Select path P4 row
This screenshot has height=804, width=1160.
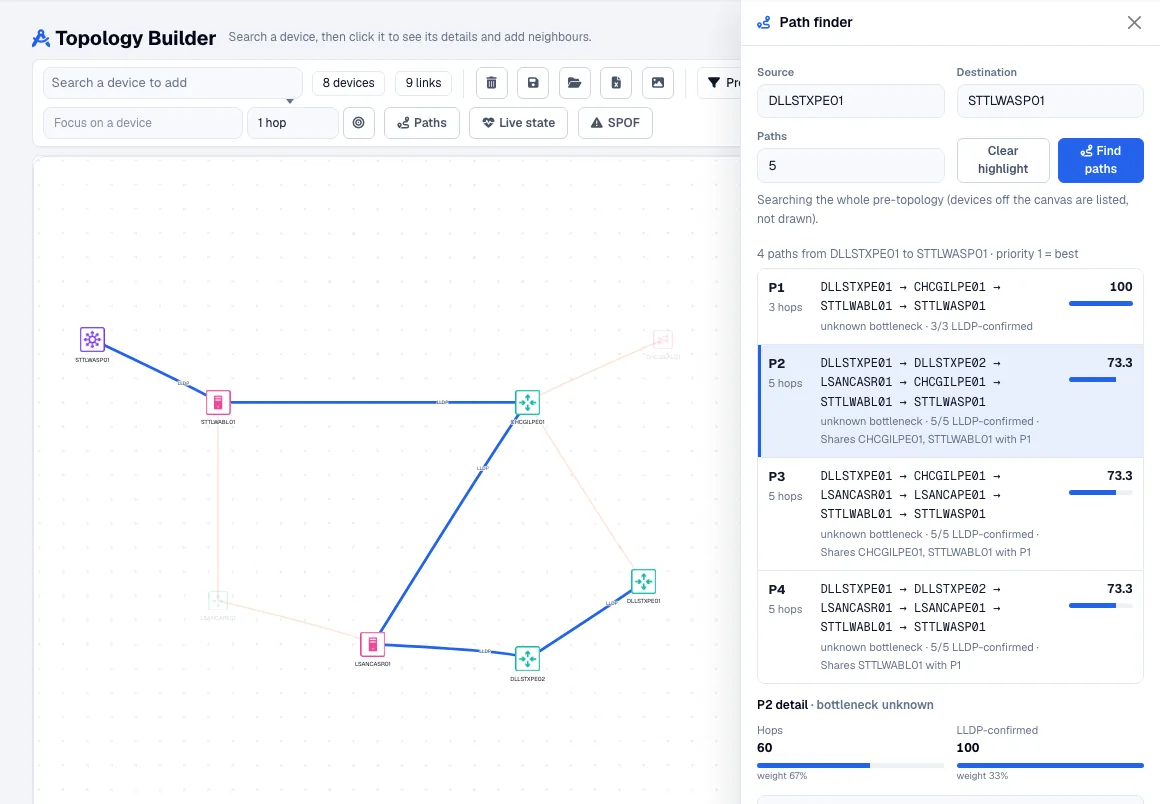(951, 626)
